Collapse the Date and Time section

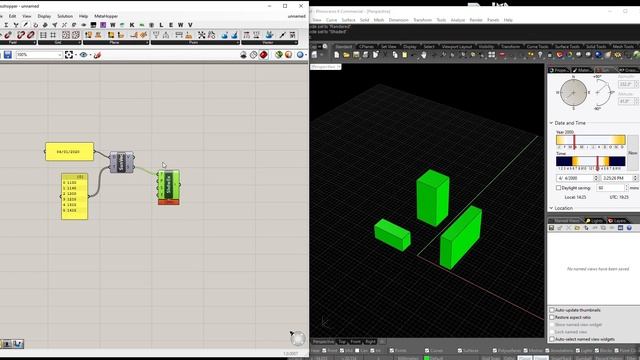click(551, 123)
